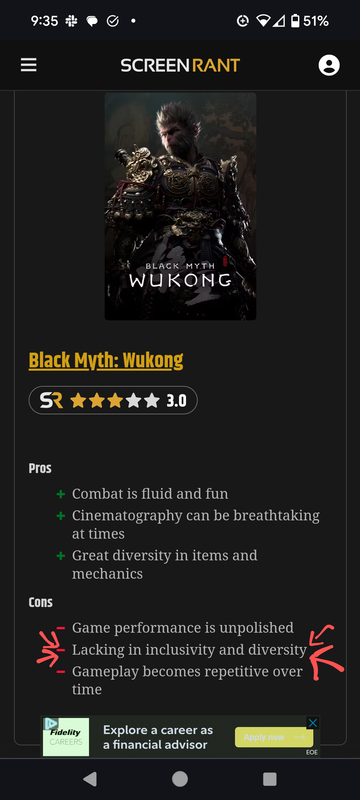360x800 pixels.
Task: Open the Black Myth: Wukong title link
Action: [106, 361]
